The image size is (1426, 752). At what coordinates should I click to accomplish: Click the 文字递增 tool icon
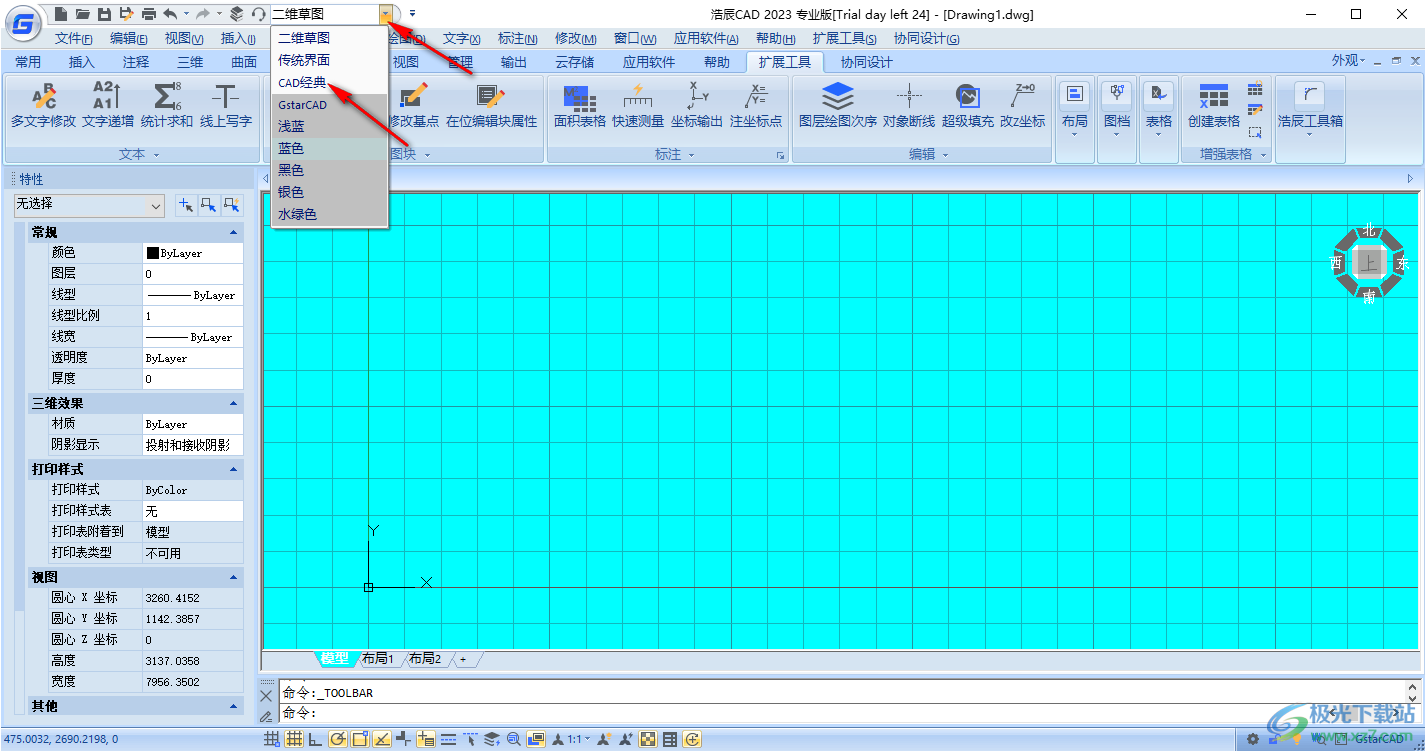point(107,96)
